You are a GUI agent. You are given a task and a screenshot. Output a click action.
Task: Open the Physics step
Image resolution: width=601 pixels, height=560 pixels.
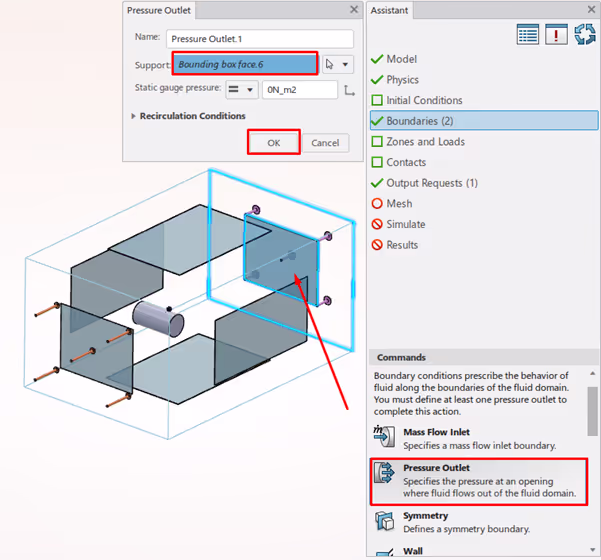pos(402,80)
